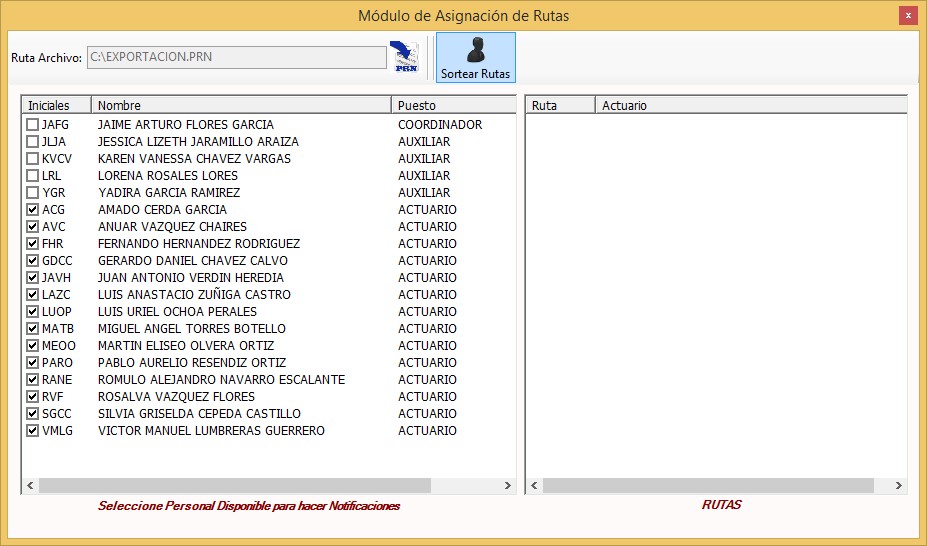
Task: Uncheck the RANE checkbox
Action: tap(33, 379)
